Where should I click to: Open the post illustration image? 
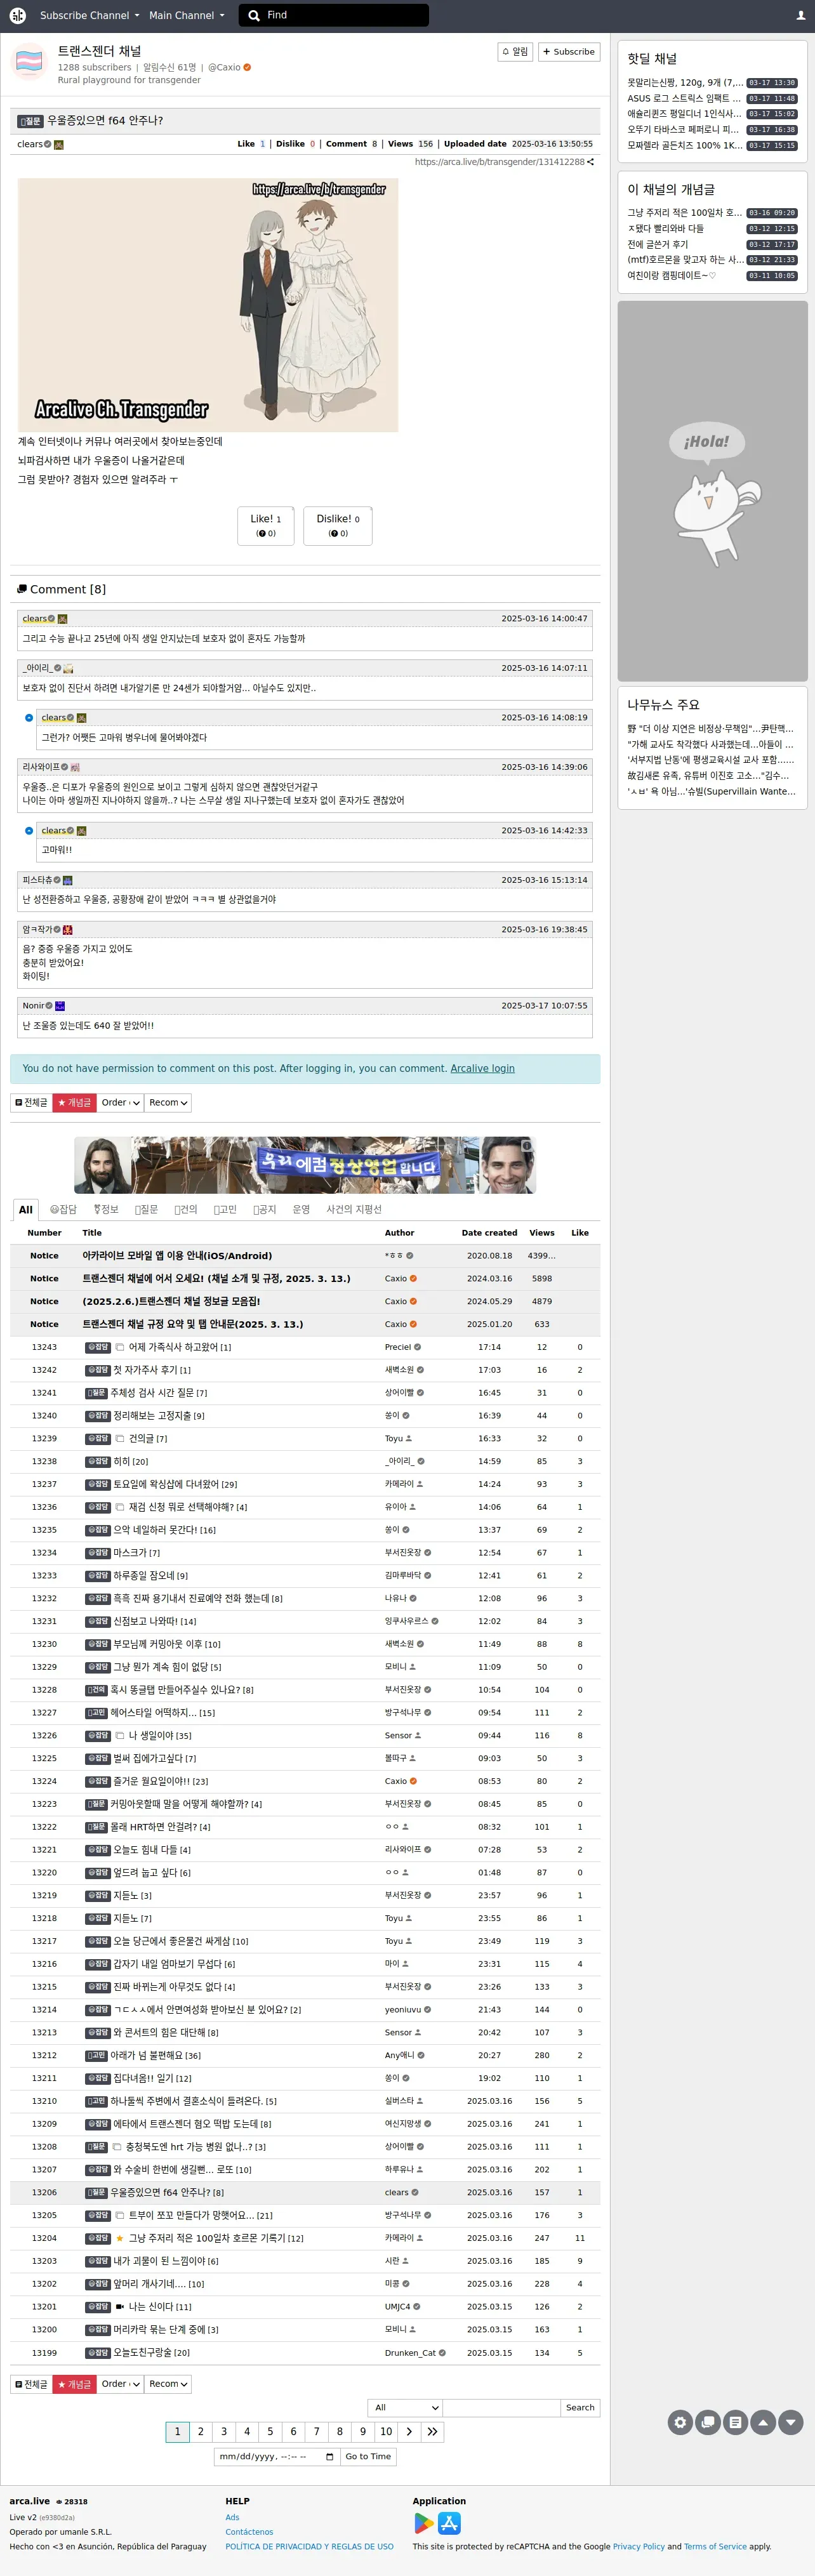(x=208, y=305)
